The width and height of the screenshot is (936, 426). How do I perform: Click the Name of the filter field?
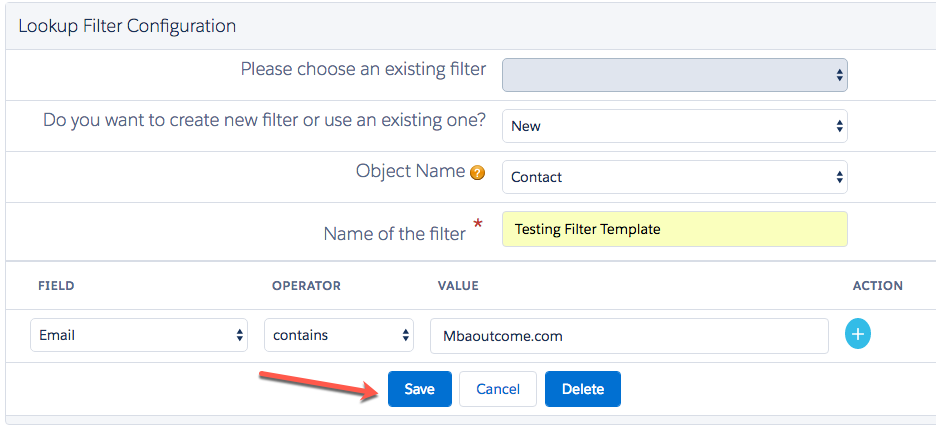tap(674, 229)
